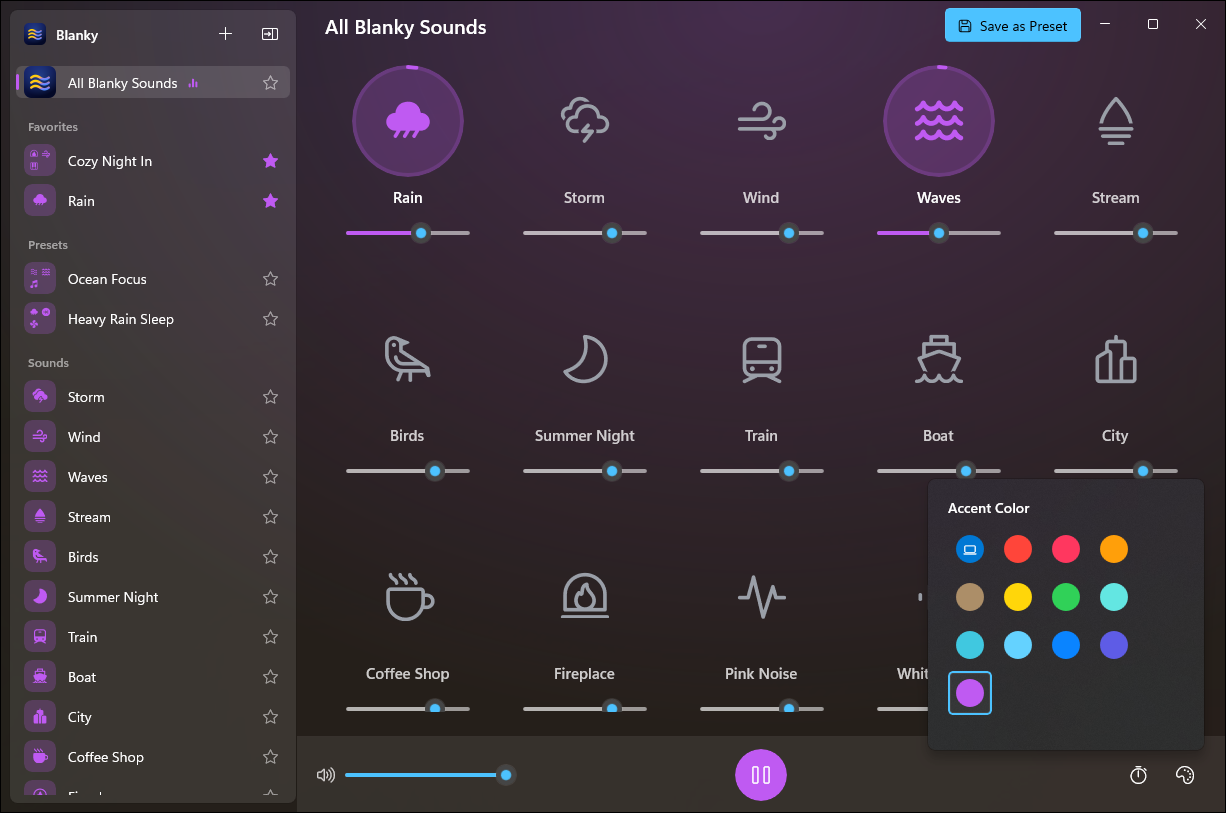Select Summer Night in Sounds list
The width and height of the screenshot is (1226, 813).
coord(153,597)
